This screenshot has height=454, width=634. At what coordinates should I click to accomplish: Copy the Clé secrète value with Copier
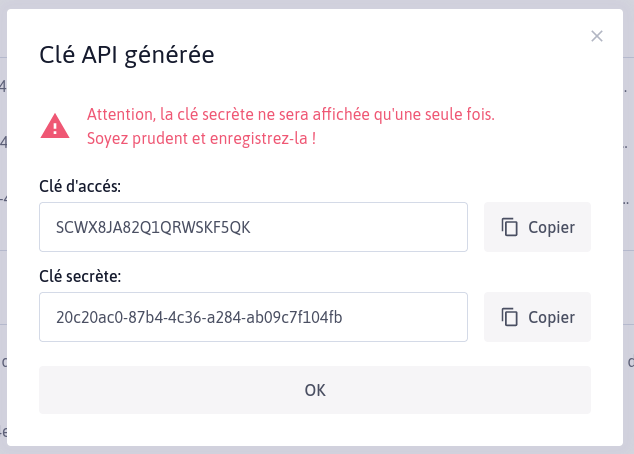click(537, 317)
